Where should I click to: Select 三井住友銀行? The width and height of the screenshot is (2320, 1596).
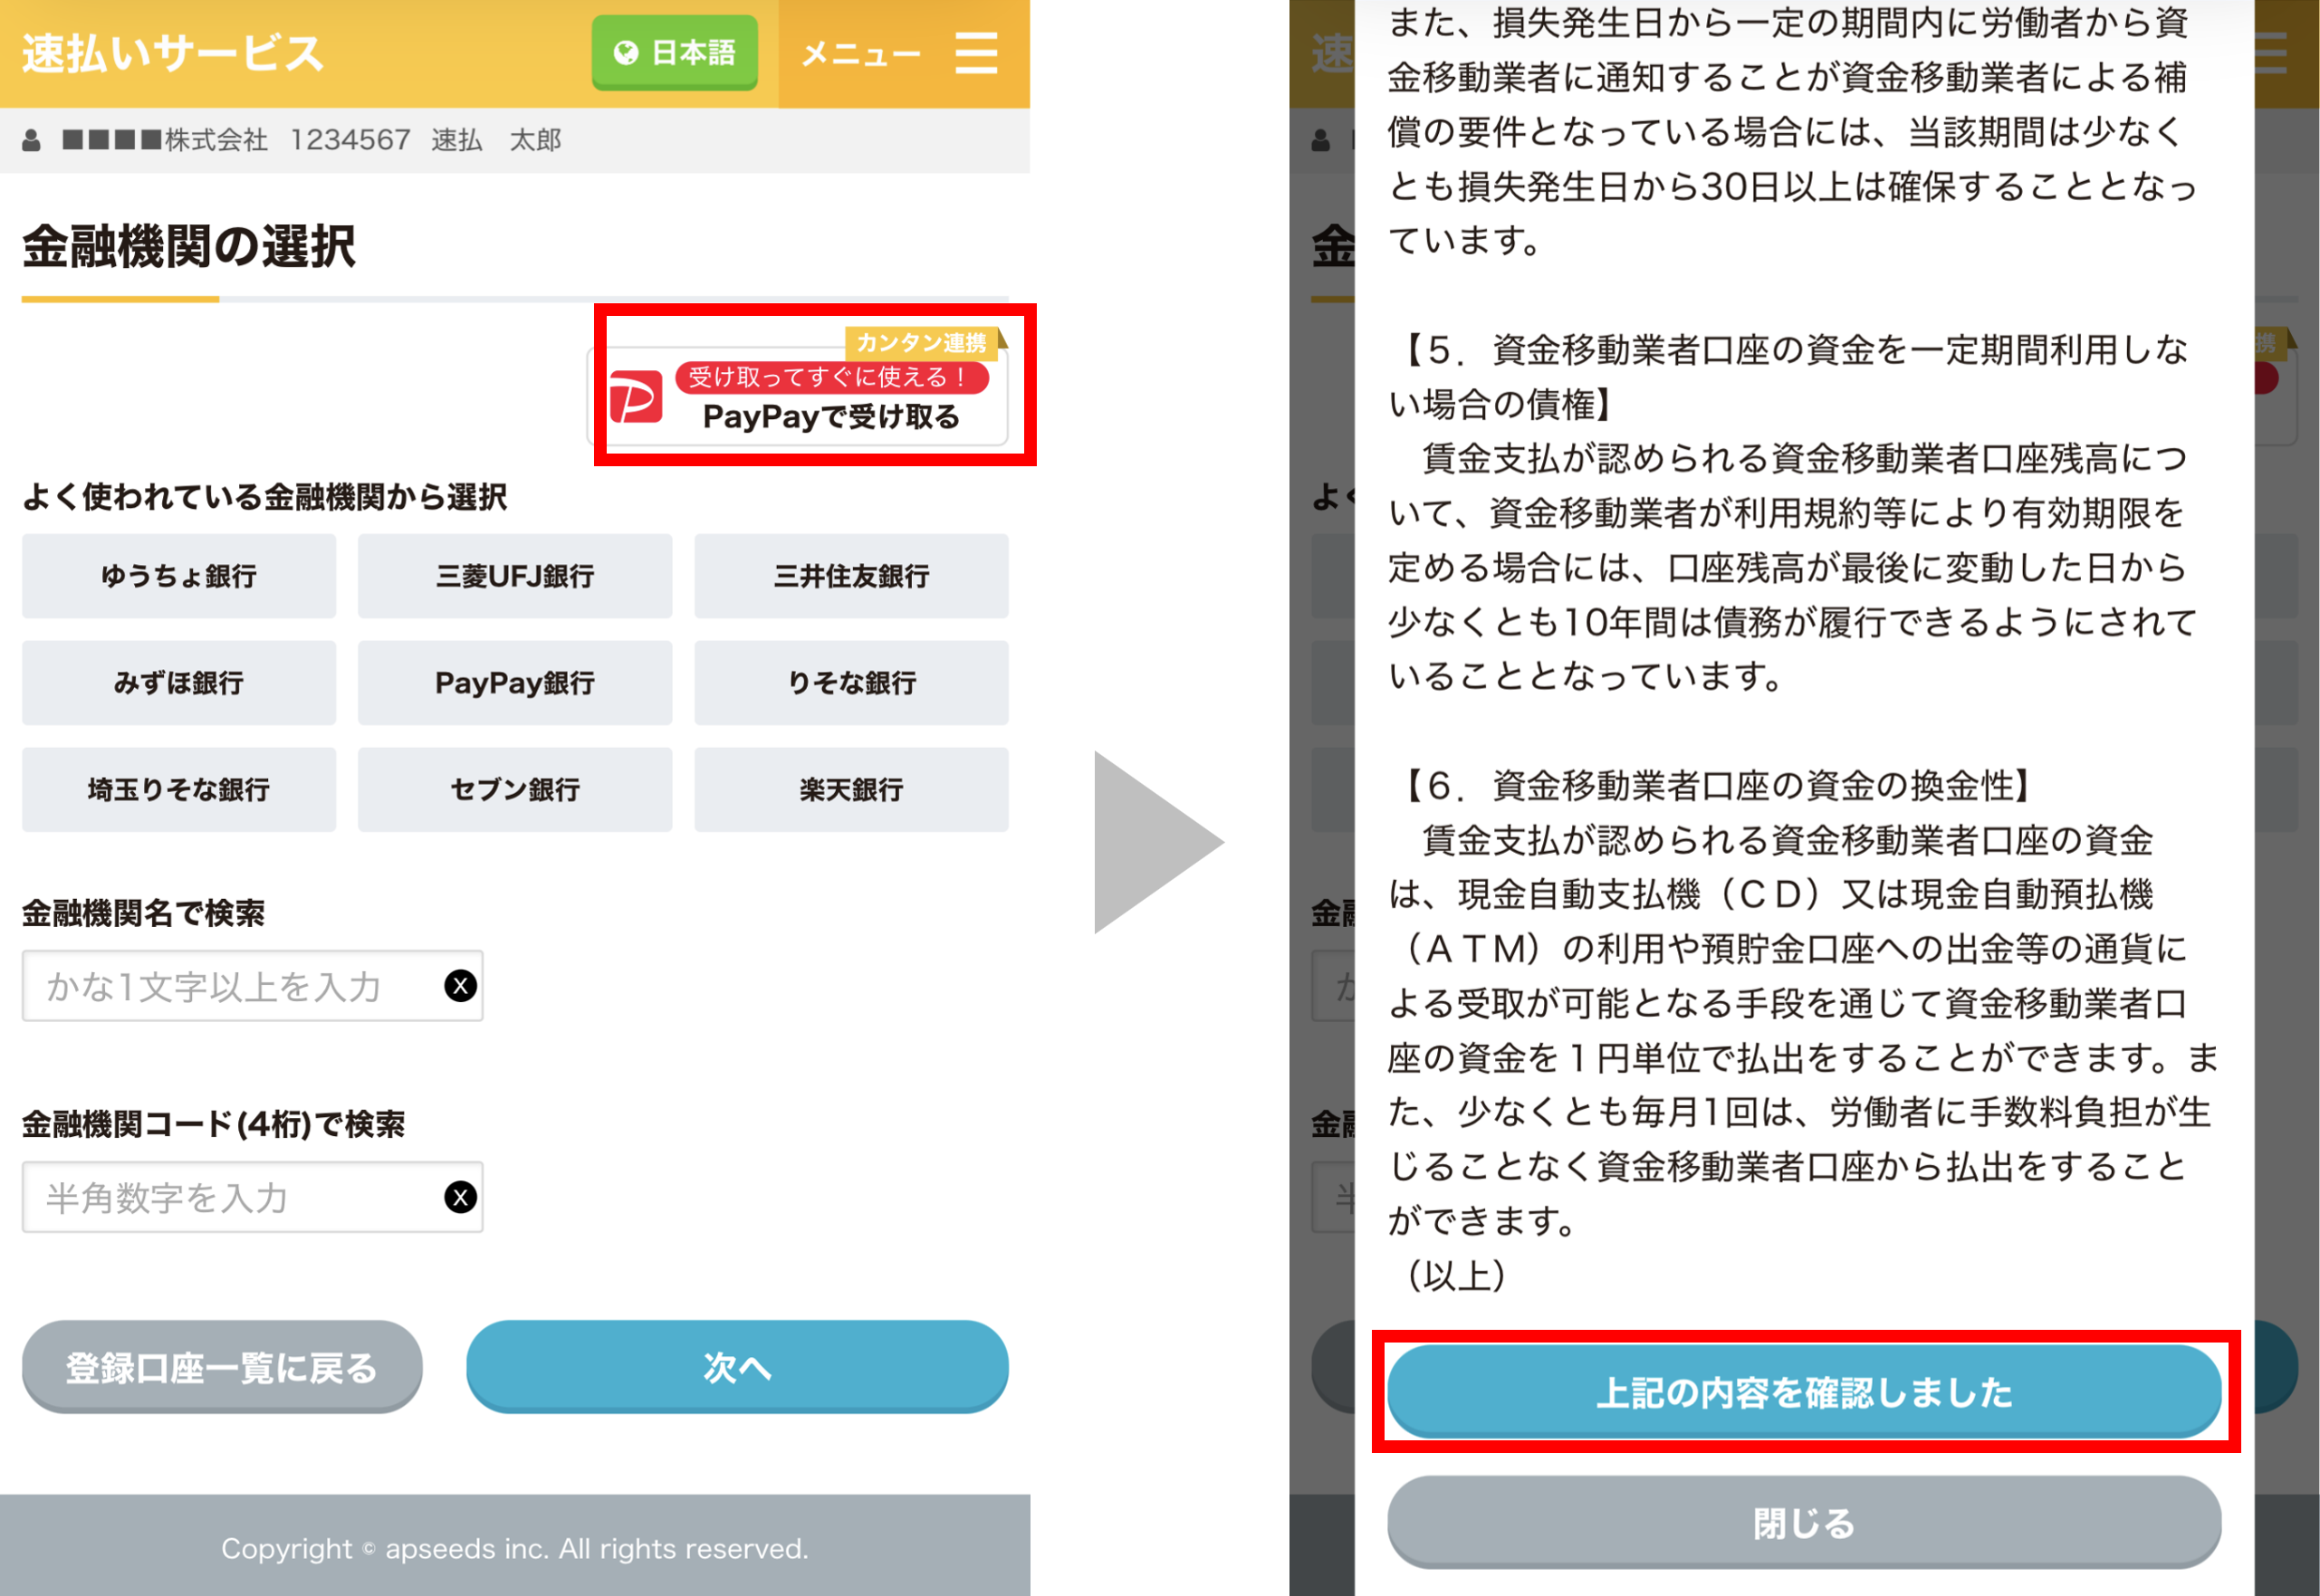851,576
